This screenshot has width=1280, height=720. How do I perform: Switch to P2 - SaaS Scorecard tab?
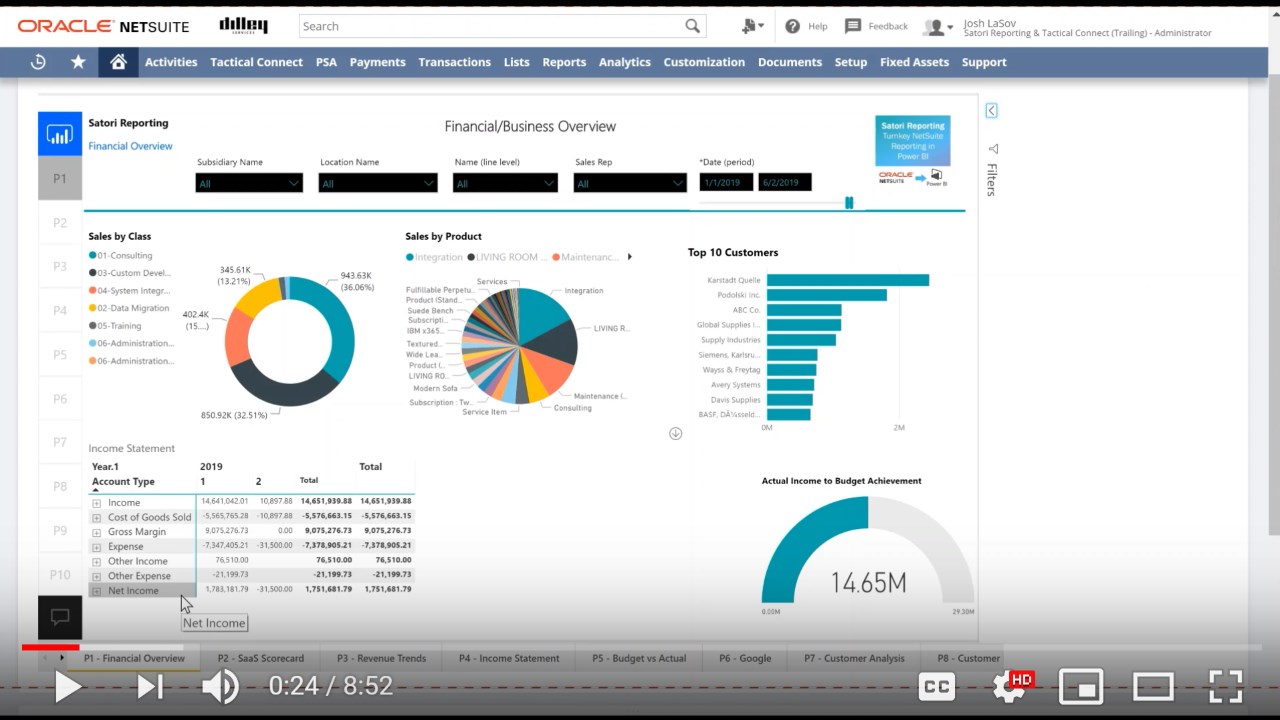(x=261, y=658)
